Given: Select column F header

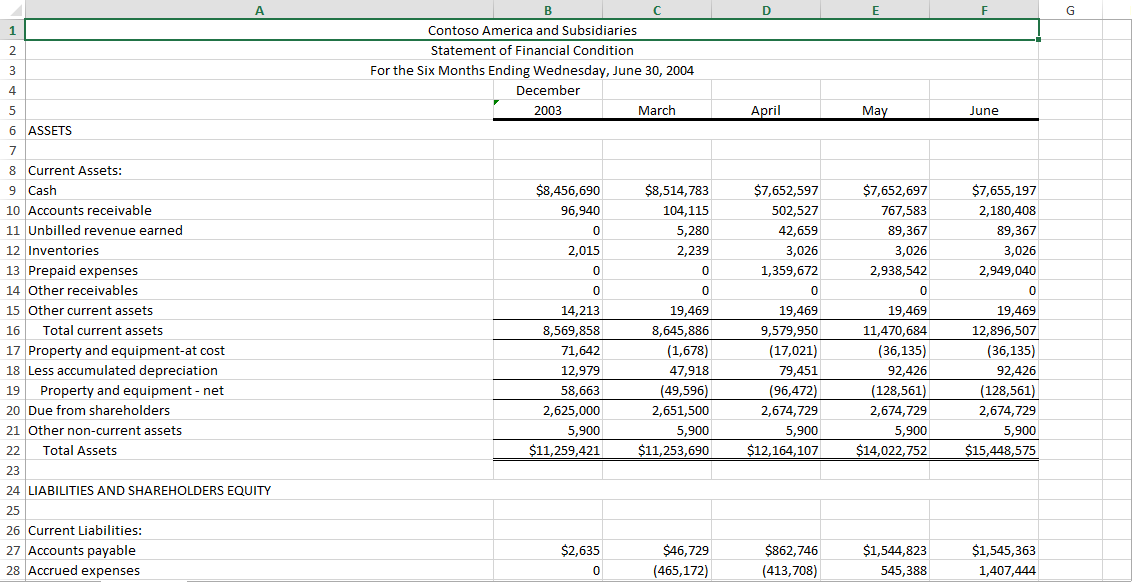Looking at the screenshot, I should click(984, 9).
